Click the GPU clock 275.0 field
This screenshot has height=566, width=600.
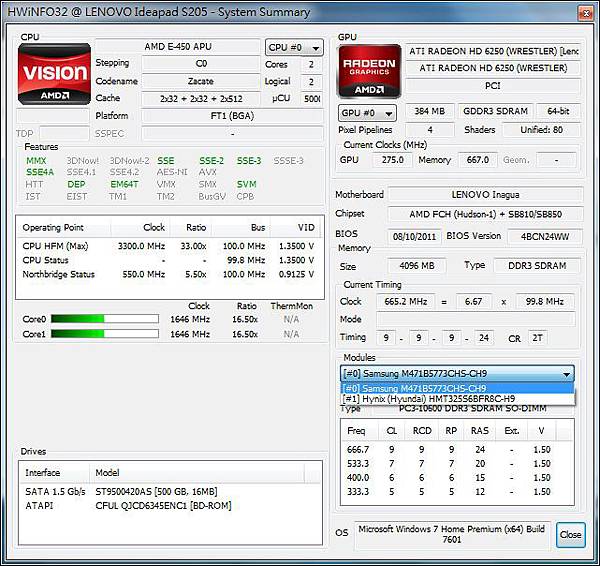(393, 160)
